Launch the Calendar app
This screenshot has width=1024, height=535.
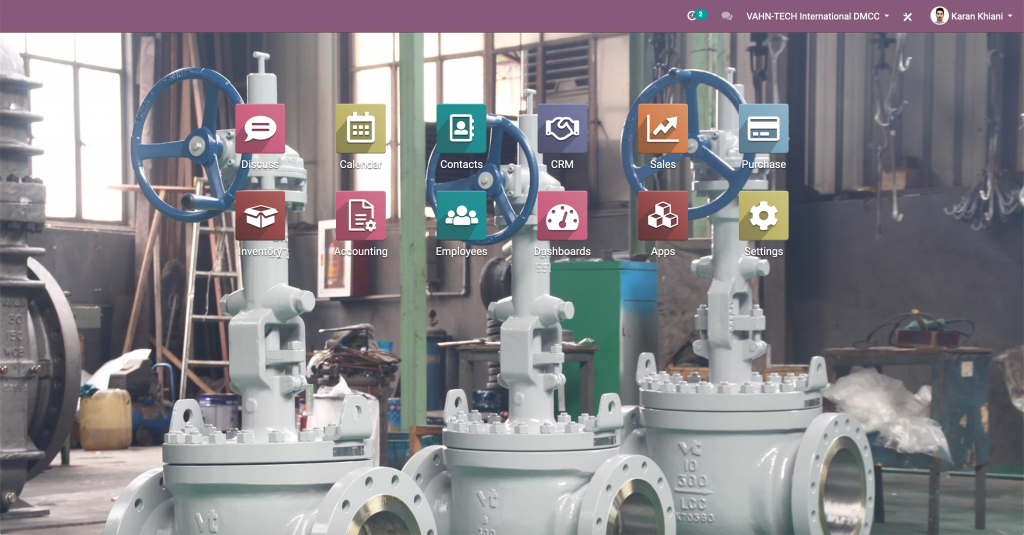tap(360, 129)
